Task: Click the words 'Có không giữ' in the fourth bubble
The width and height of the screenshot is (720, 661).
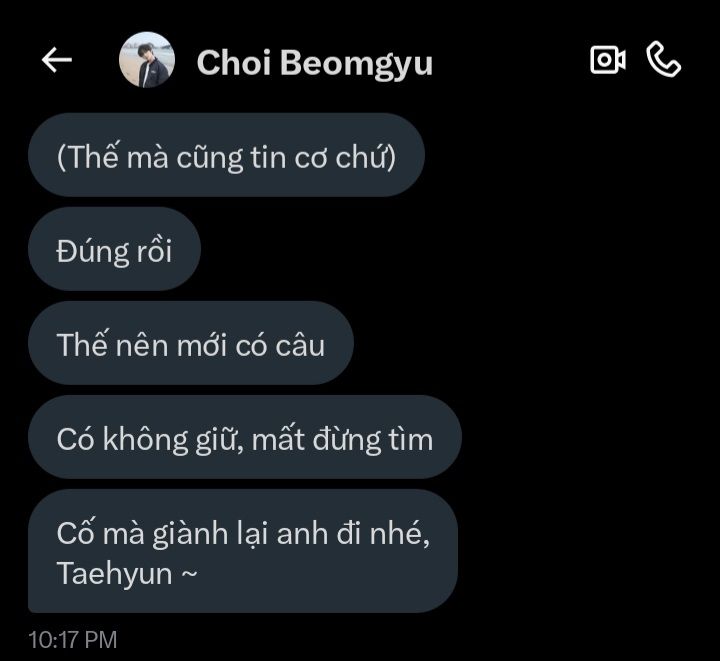Action: pyautogui.click(x=149, y=440)
